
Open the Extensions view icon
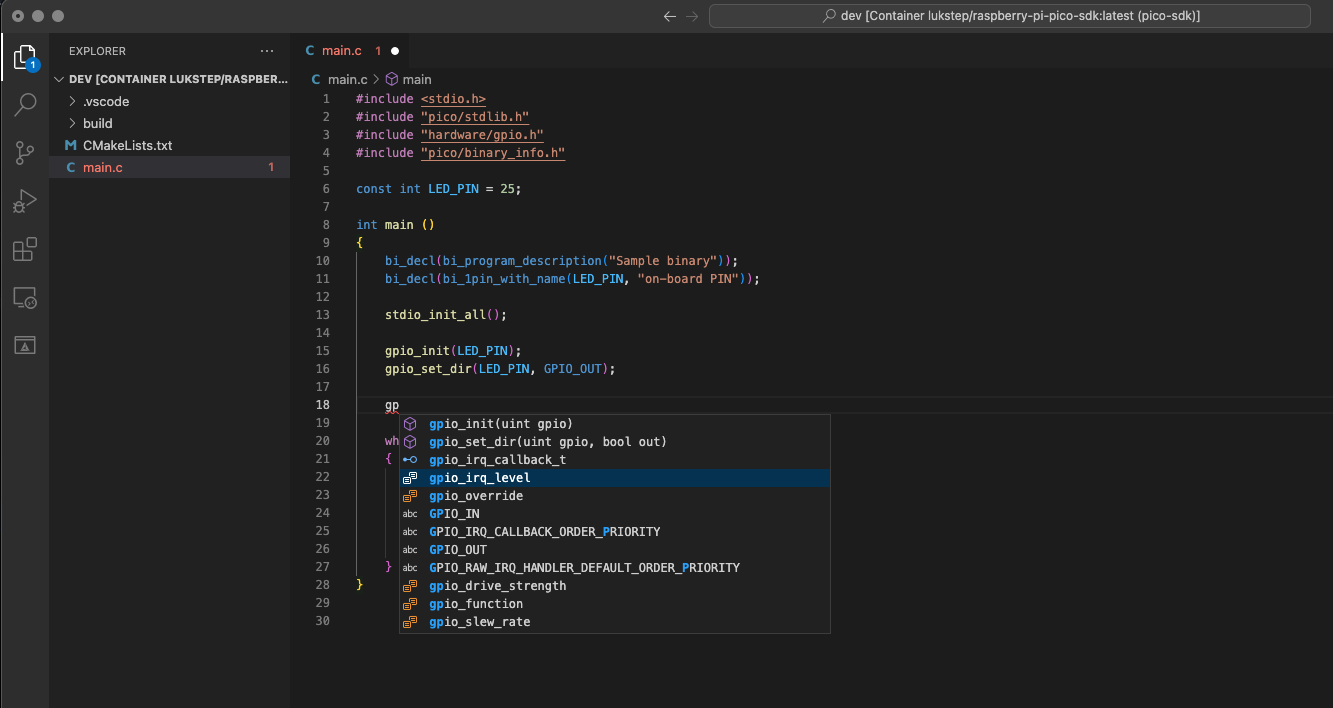[25, 249]
